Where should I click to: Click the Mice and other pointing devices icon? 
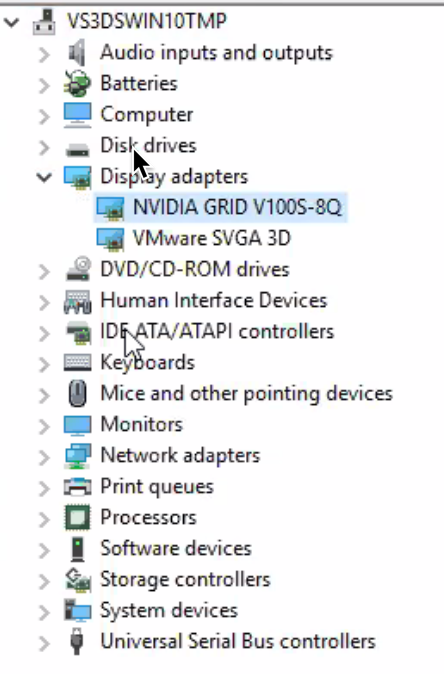(77, 393)
